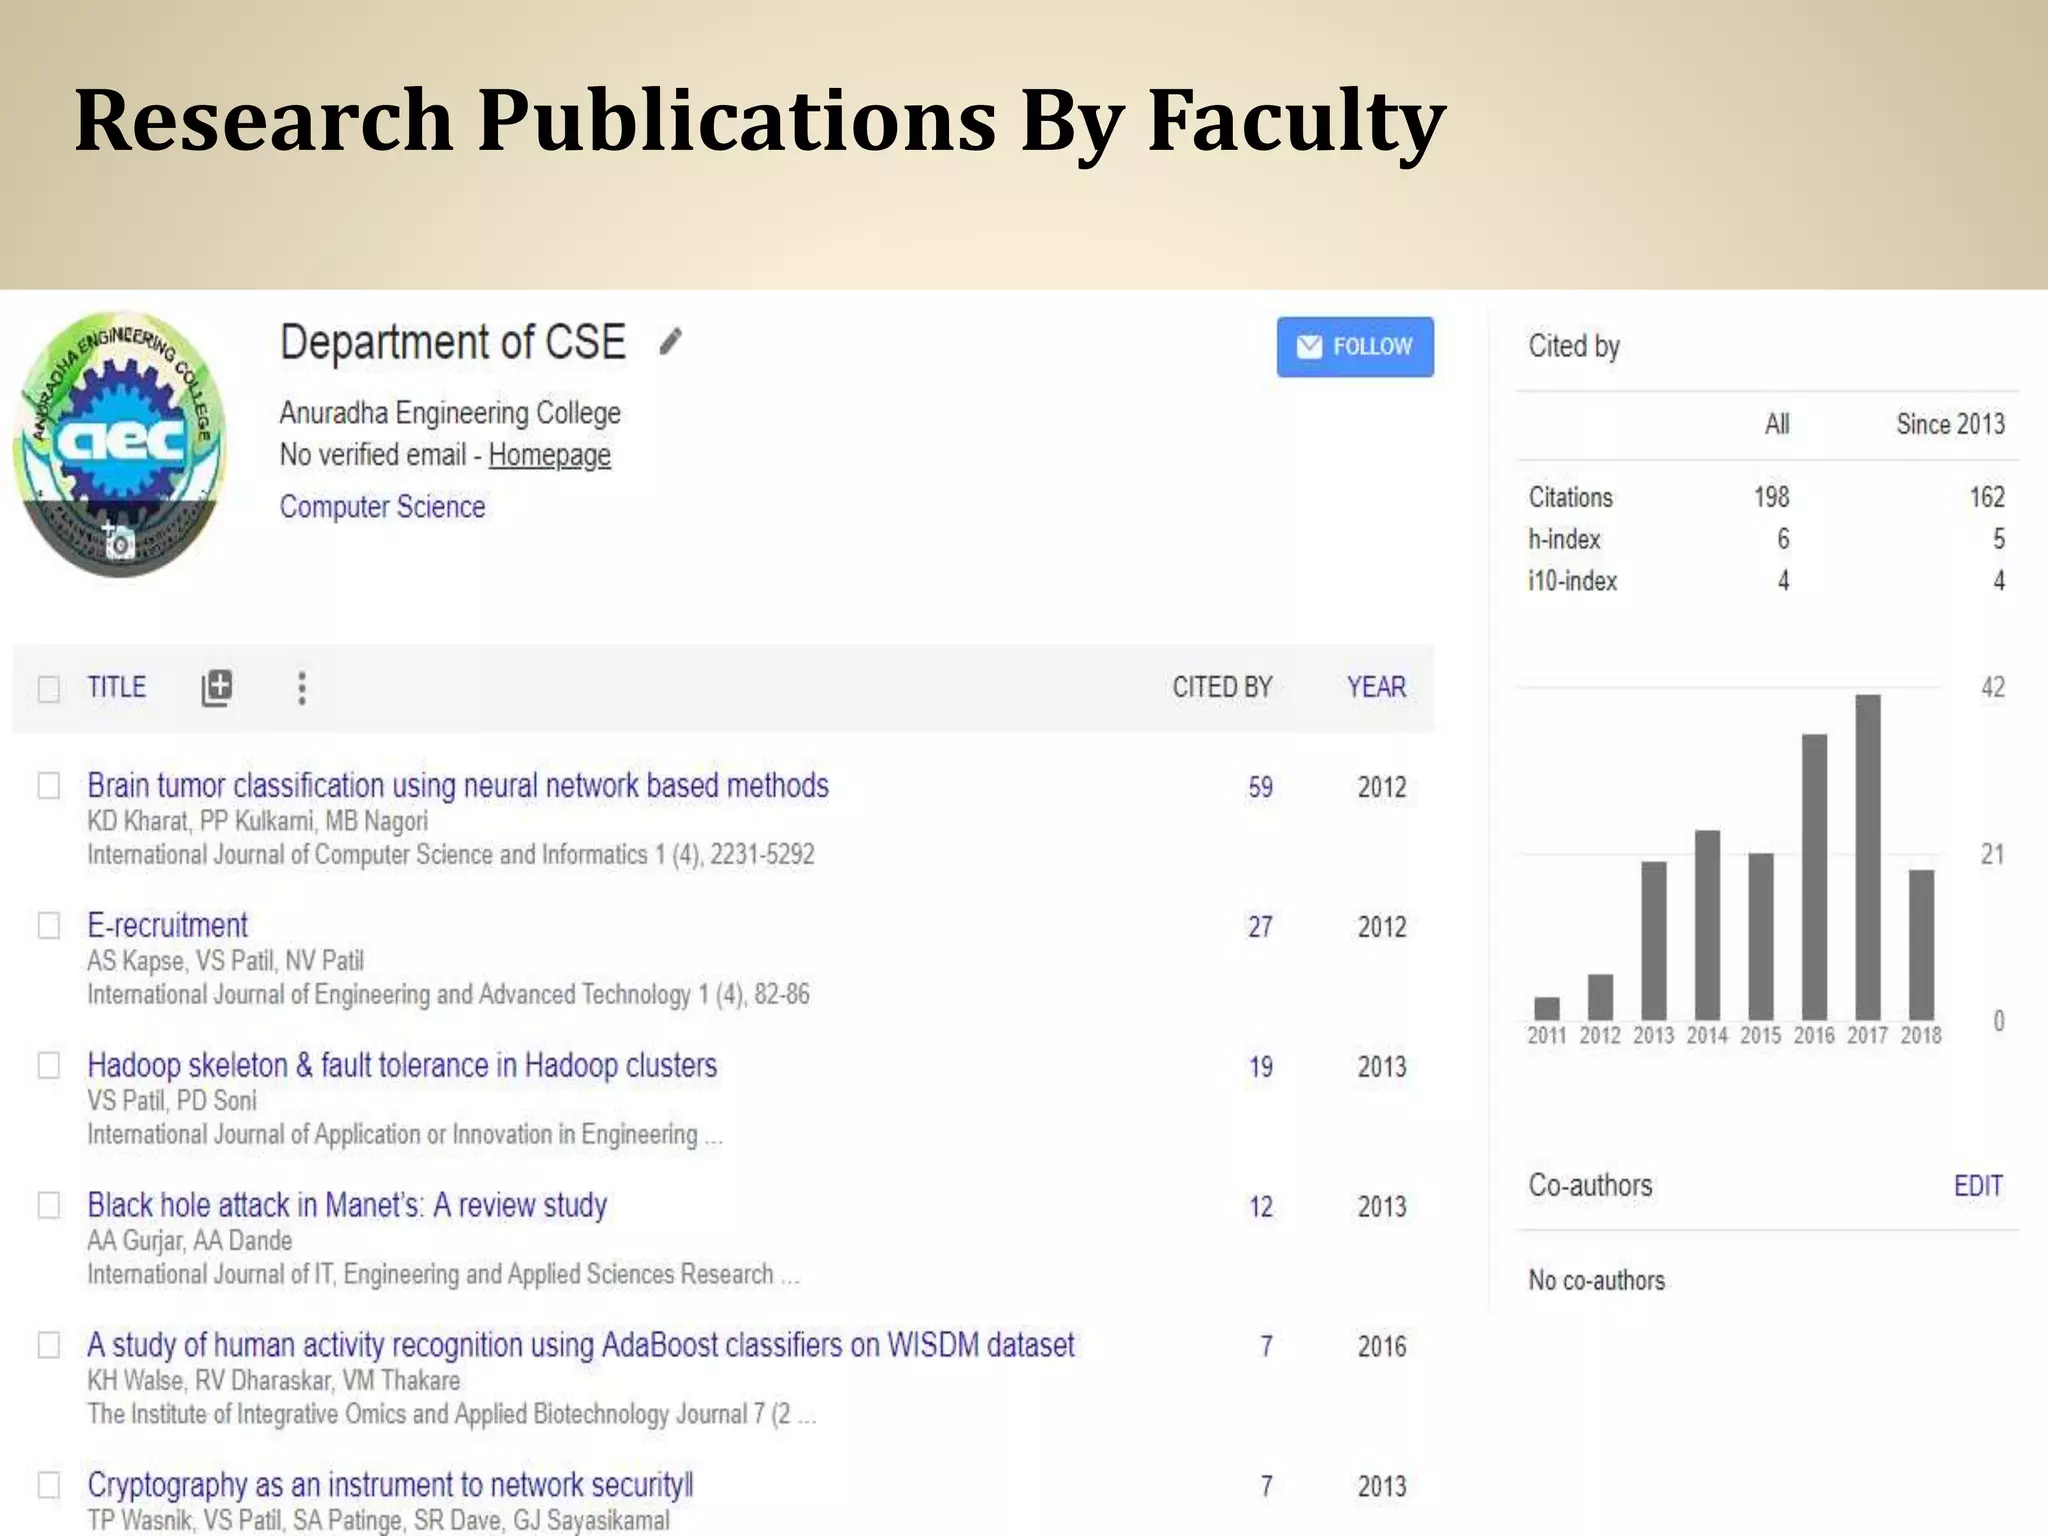This screenshot has width=2048, height=1536.
Task: Sort publications by CITED BY column
Action: click(1221, 688)
